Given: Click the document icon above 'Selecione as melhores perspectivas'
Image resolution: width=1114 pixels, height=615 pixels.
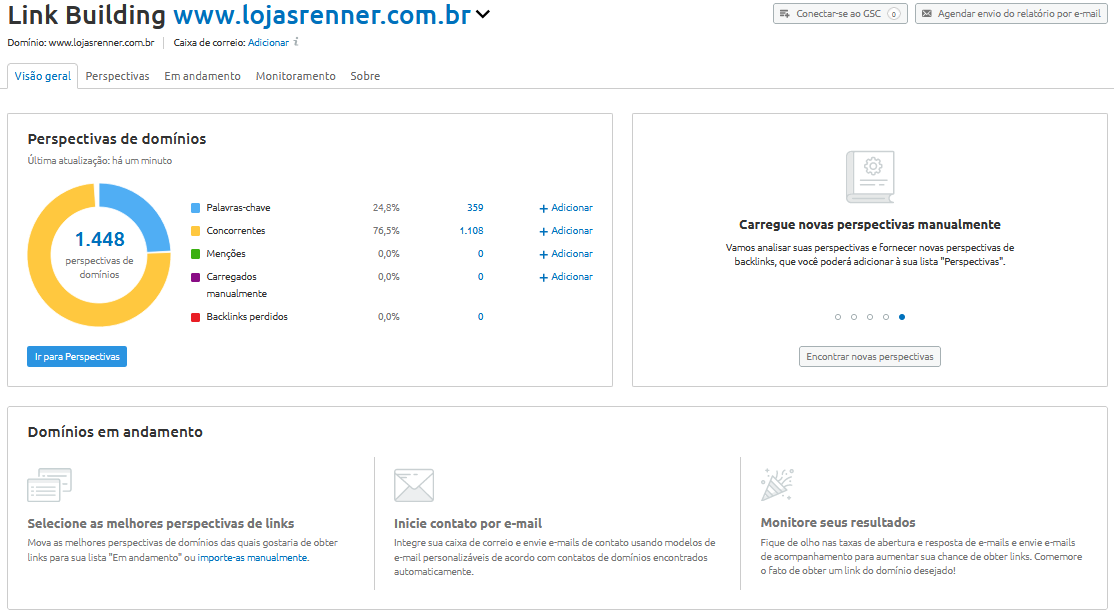Looking at the screenshot, I should [x=49, y=485].
